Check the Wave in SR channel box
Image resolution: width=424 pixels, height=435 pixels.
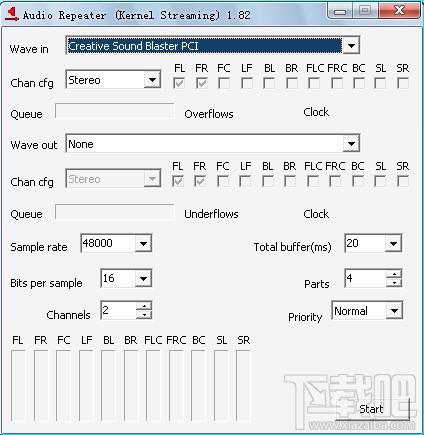(x=403, y=83)
